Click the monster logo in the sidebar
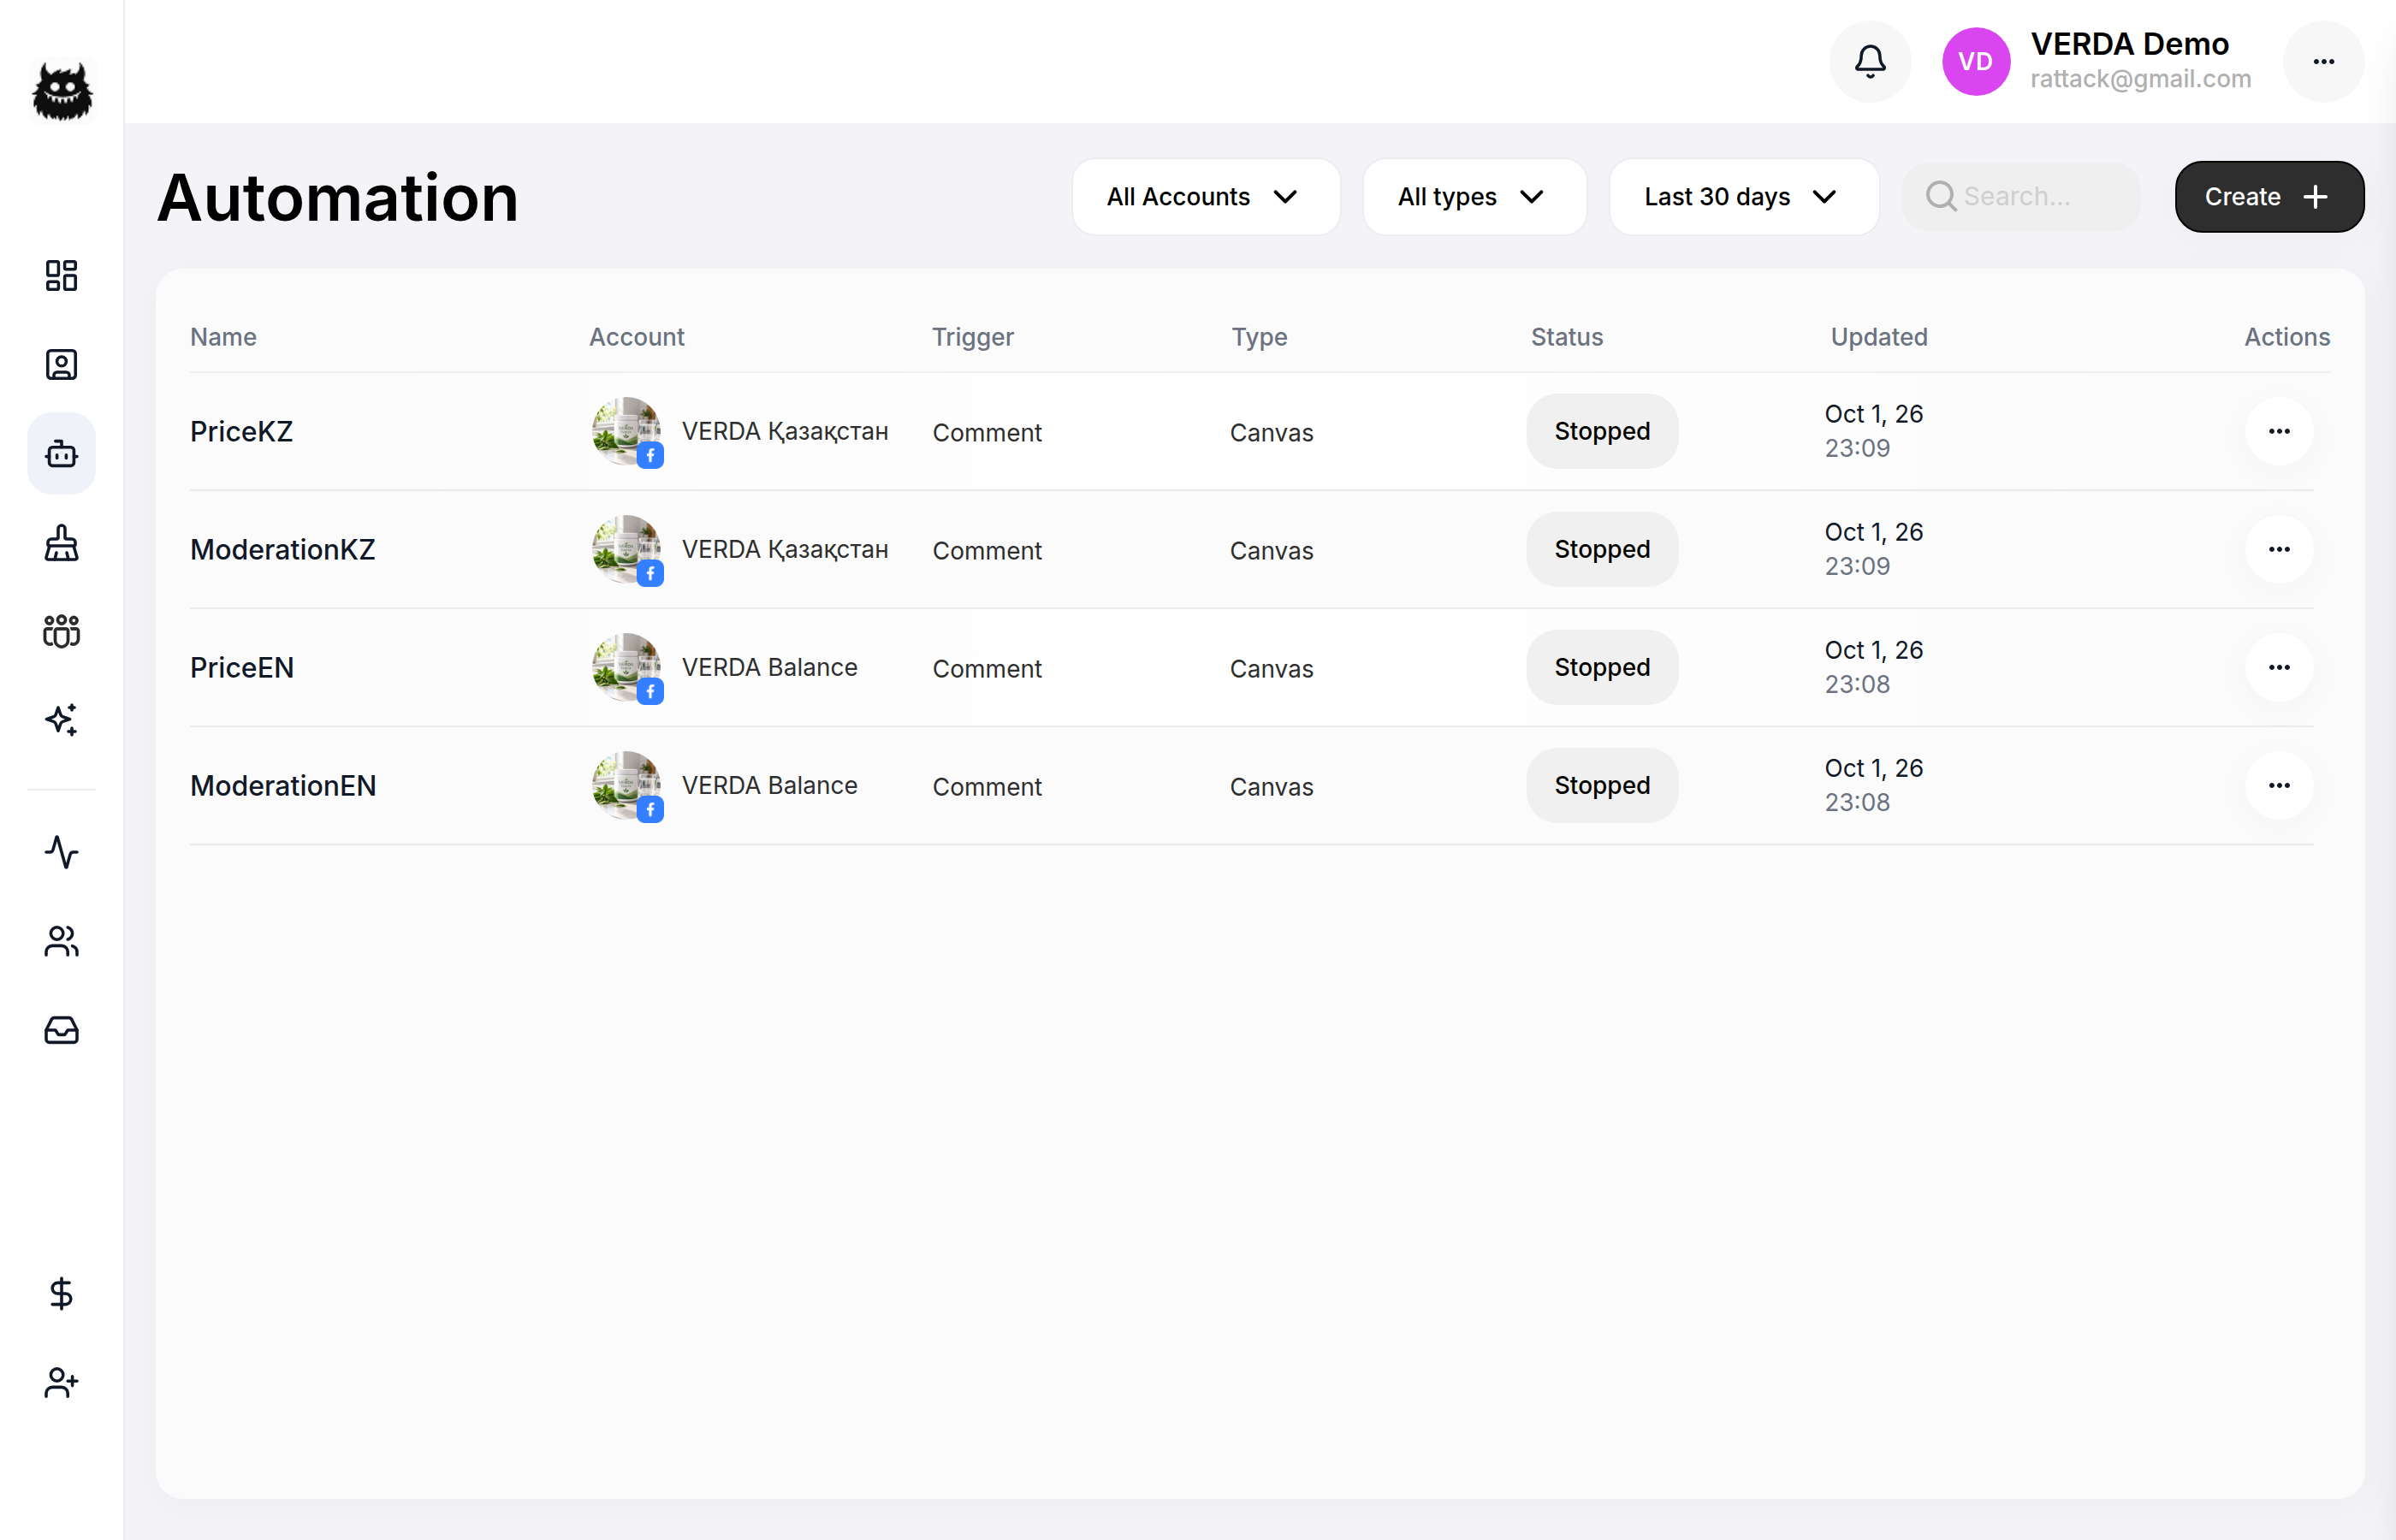The height and width of the screenshot is (1540, 2396). 62,91
